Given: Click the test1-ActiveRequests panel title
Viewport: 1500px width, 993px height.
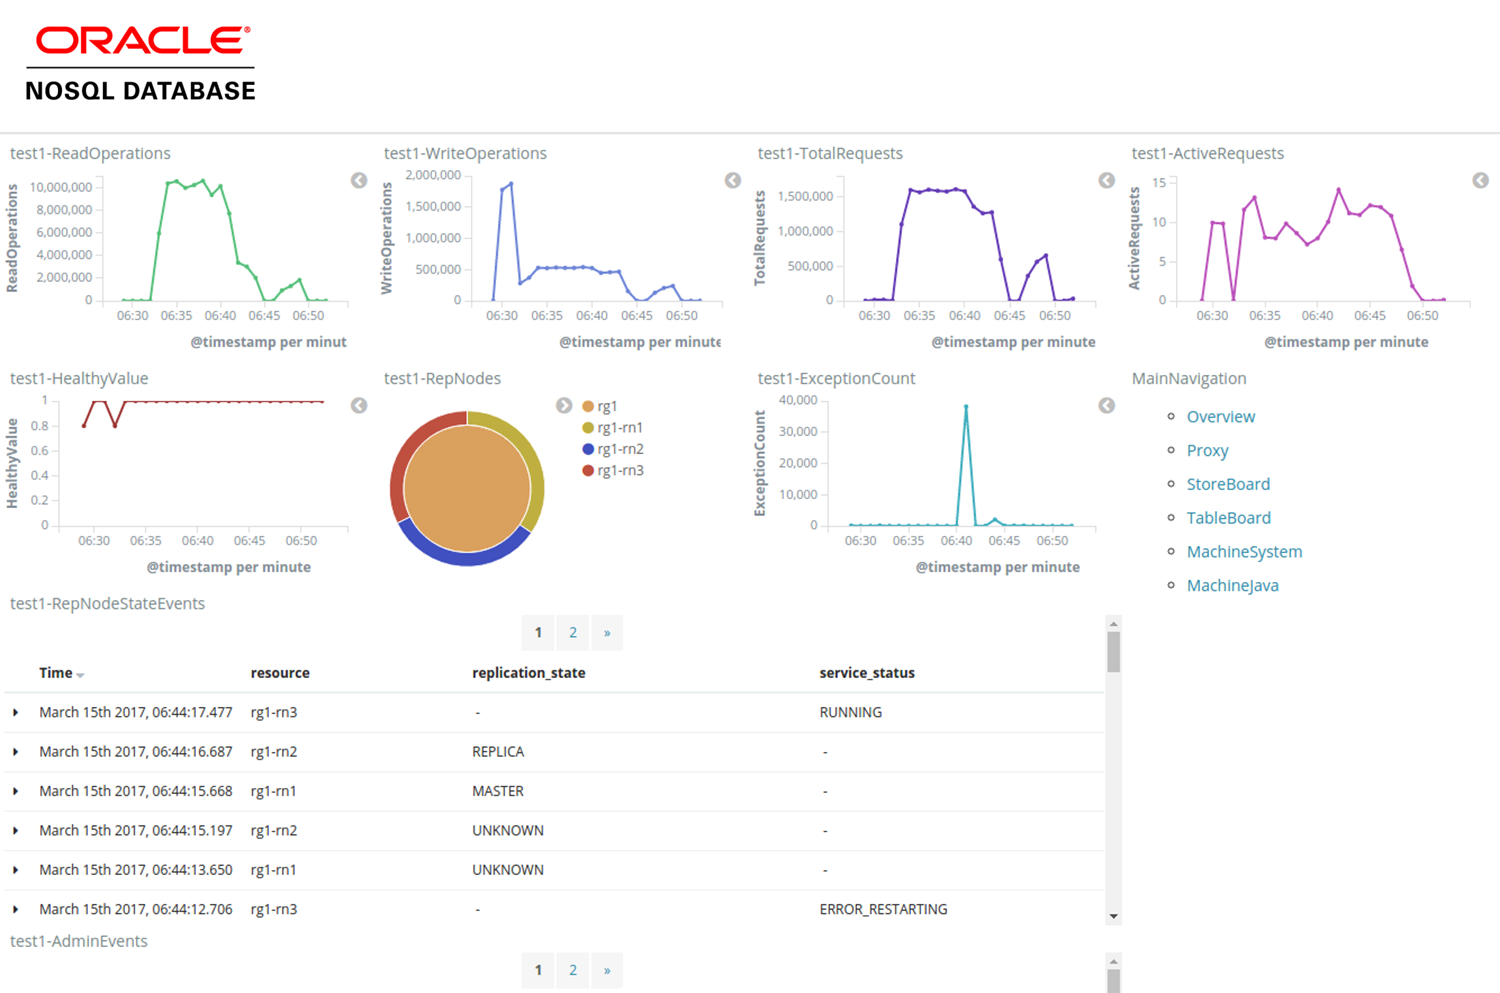Looking at the screenshot, I should click(x=1208, y=153).
